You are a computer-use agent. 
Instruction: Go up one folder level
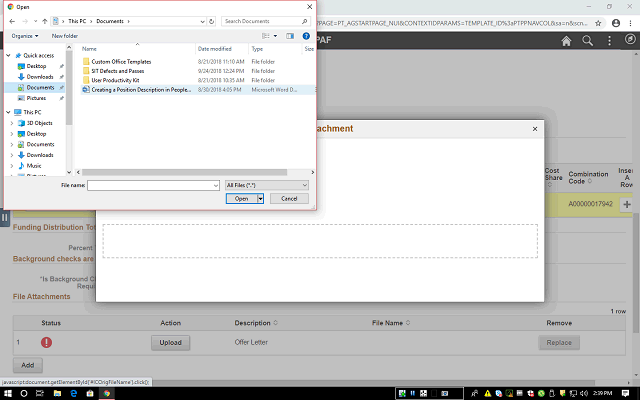pyautogui.click(x=44, y=21)
